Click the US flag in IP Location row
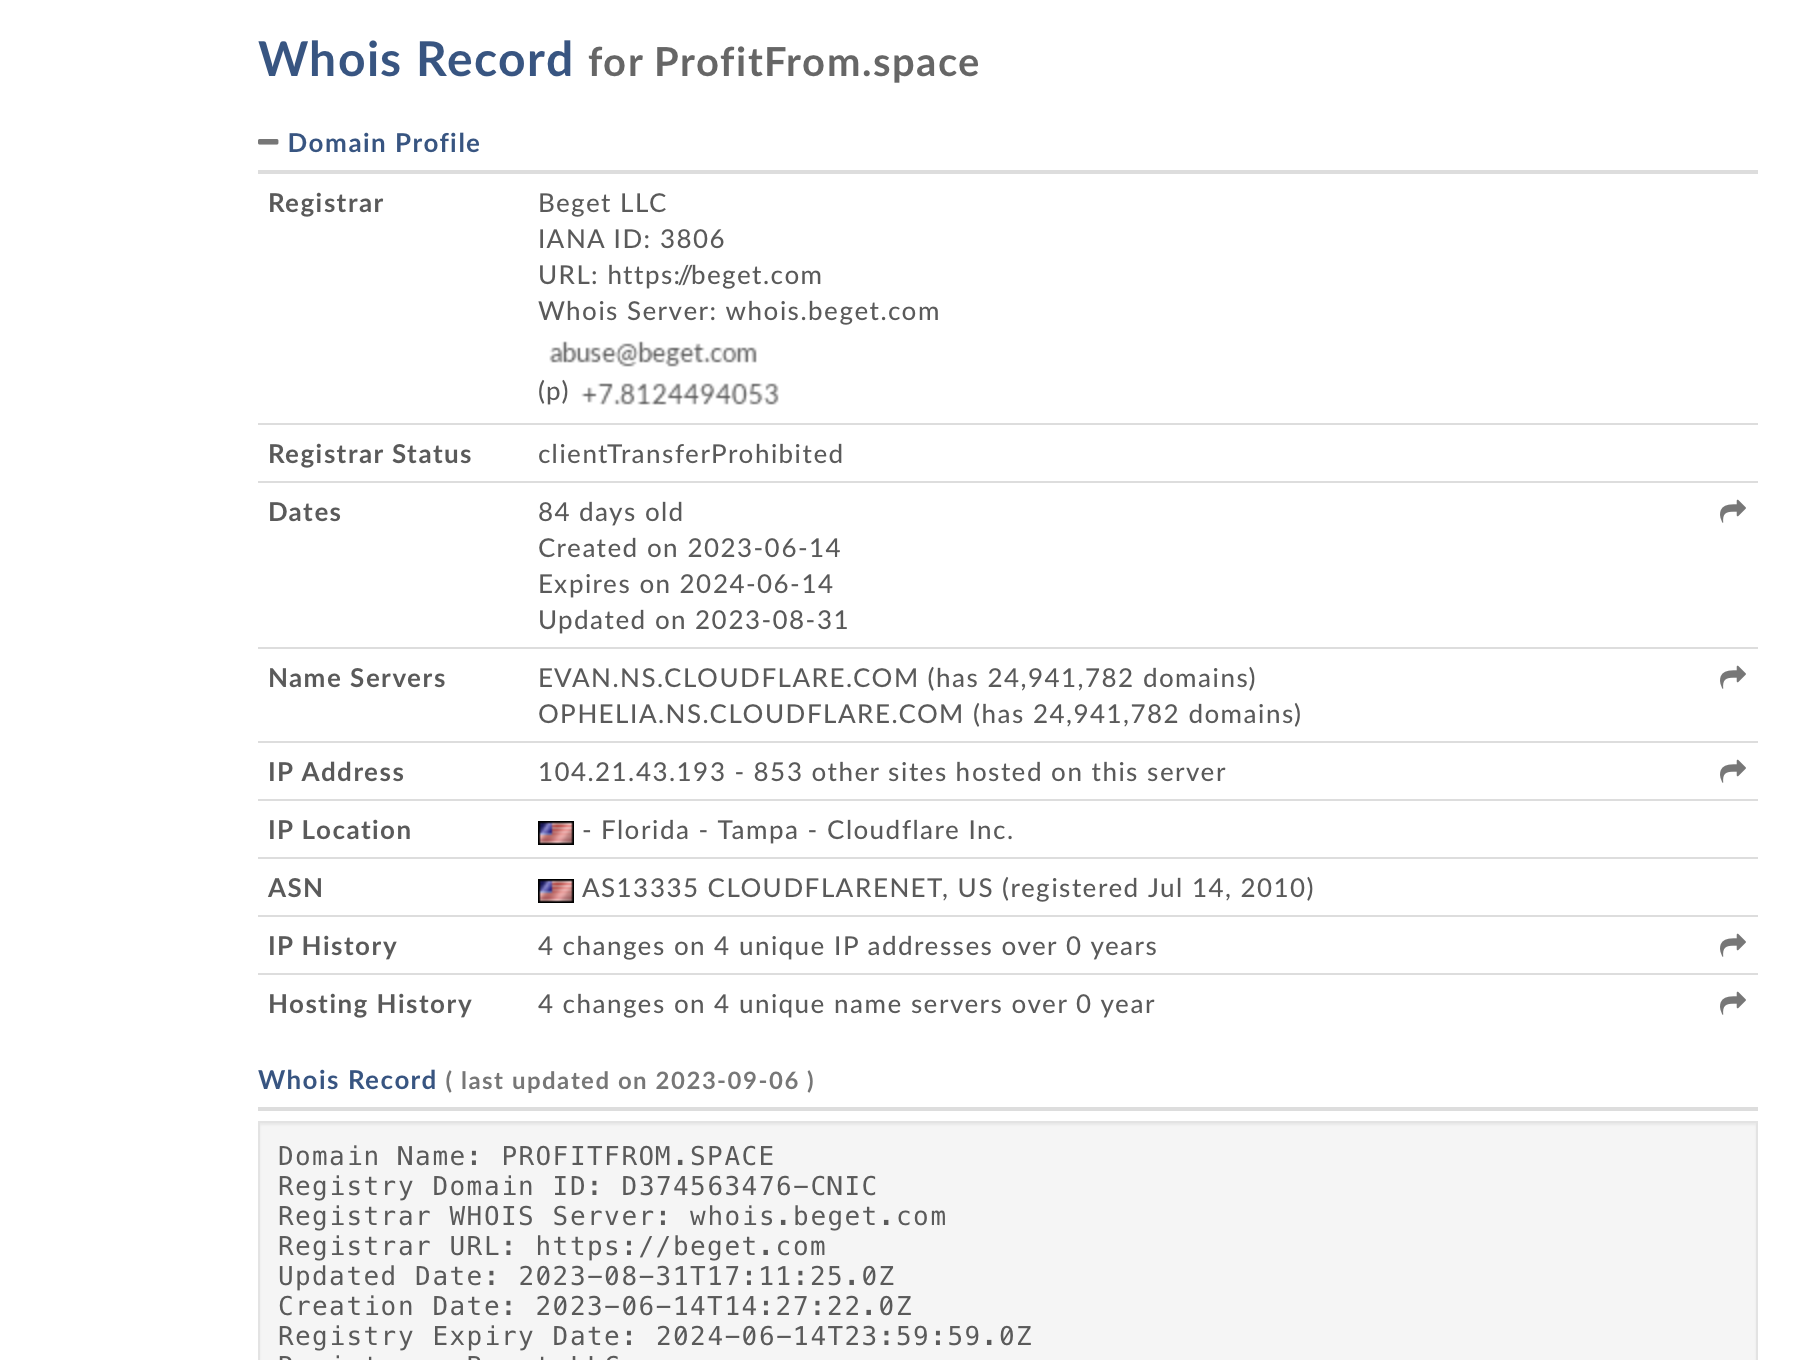 (x=555, y=832)
